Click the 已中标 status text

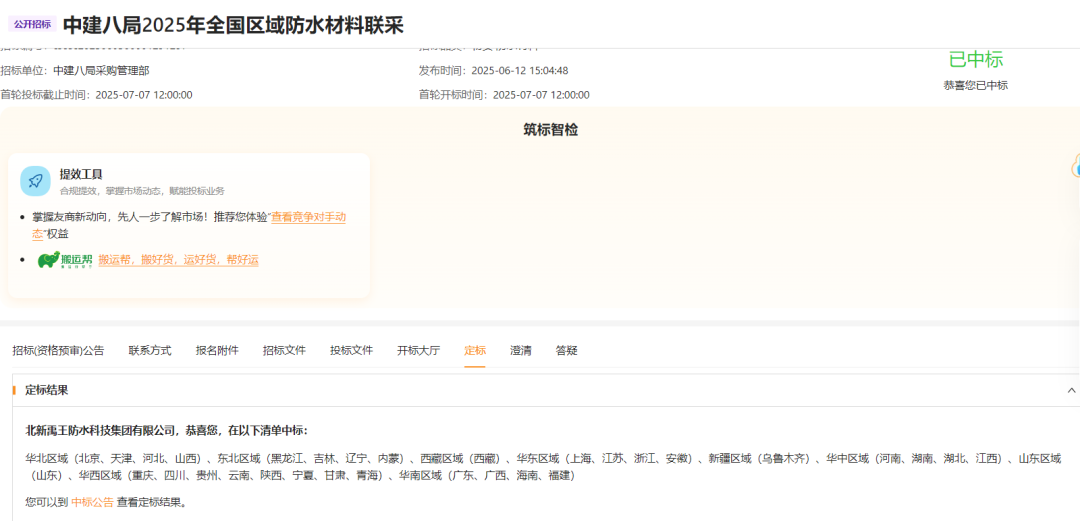click(x=975, y=60)
